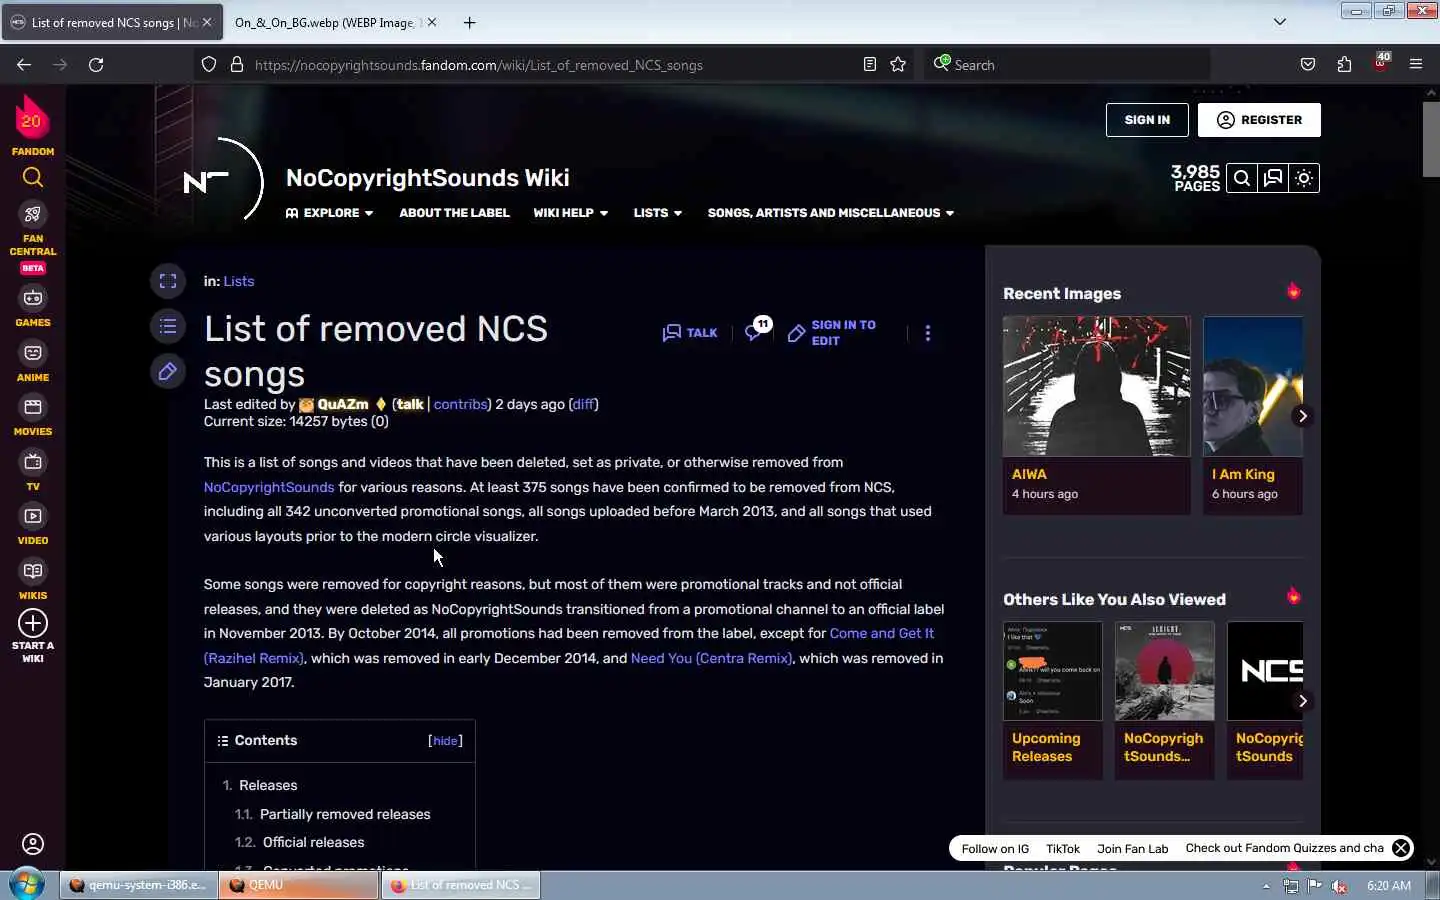The width and height of the screenshot is (1440, 900).
Task: Toggle reader view icon in address bar
Action: [x=870, y=64]
